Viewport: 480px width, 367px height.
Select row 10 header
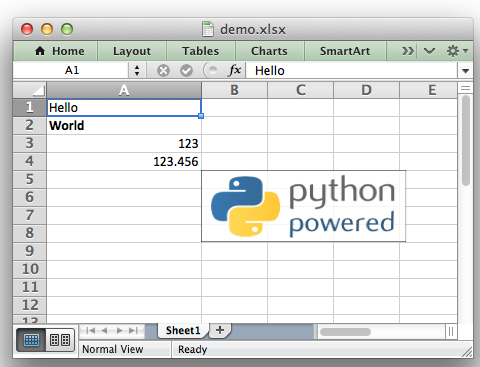(30, 269)
